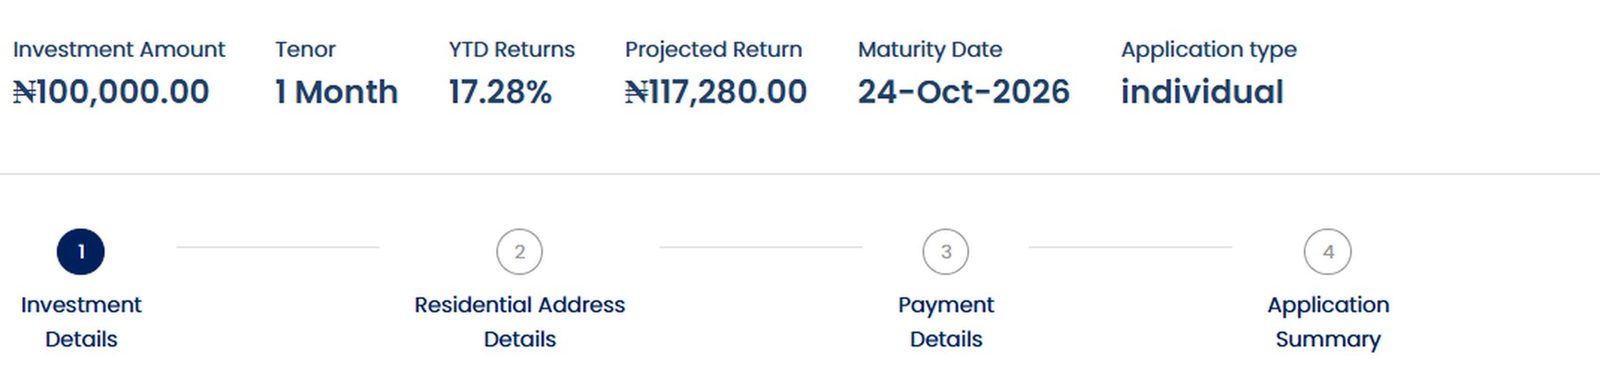Click the Projected Return label

pyautogui.click(x=714, y=50)
